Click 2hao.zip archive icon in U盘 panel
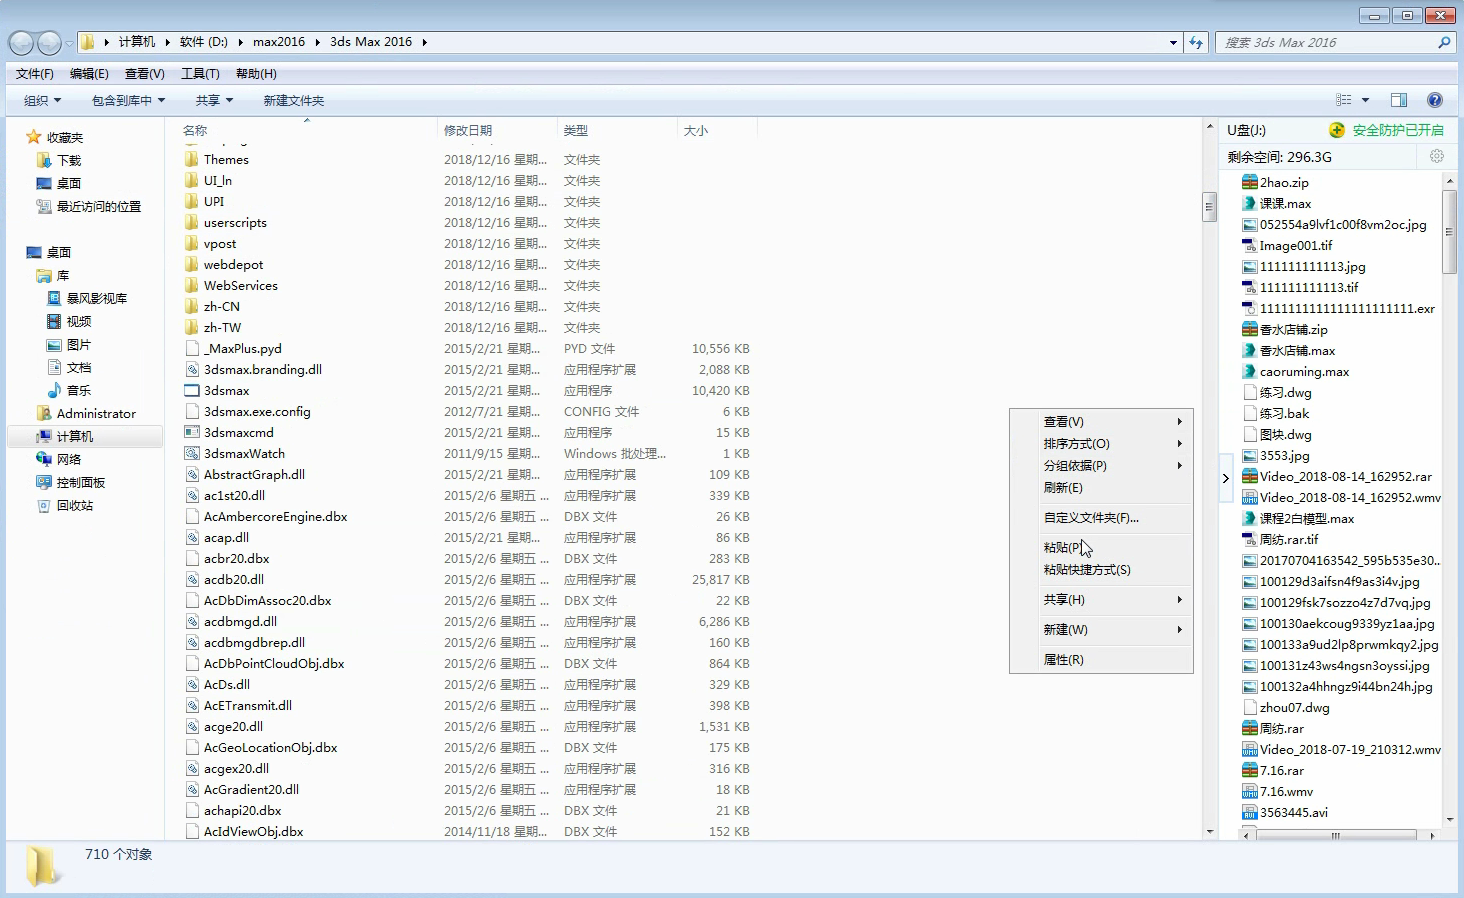The image size is (1464, 898). click(x=1249, y=182)
